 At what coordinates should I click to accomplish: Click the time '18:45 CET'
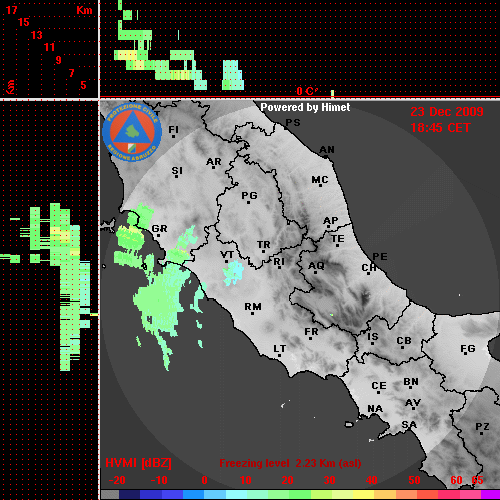(x=440, y=128)
